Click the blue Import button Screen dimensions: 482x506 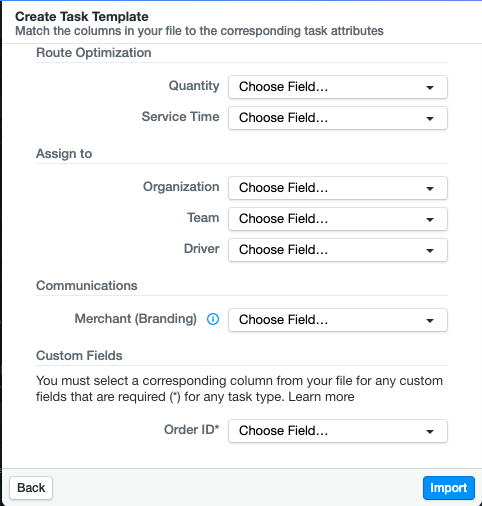(x=449, y=488)
